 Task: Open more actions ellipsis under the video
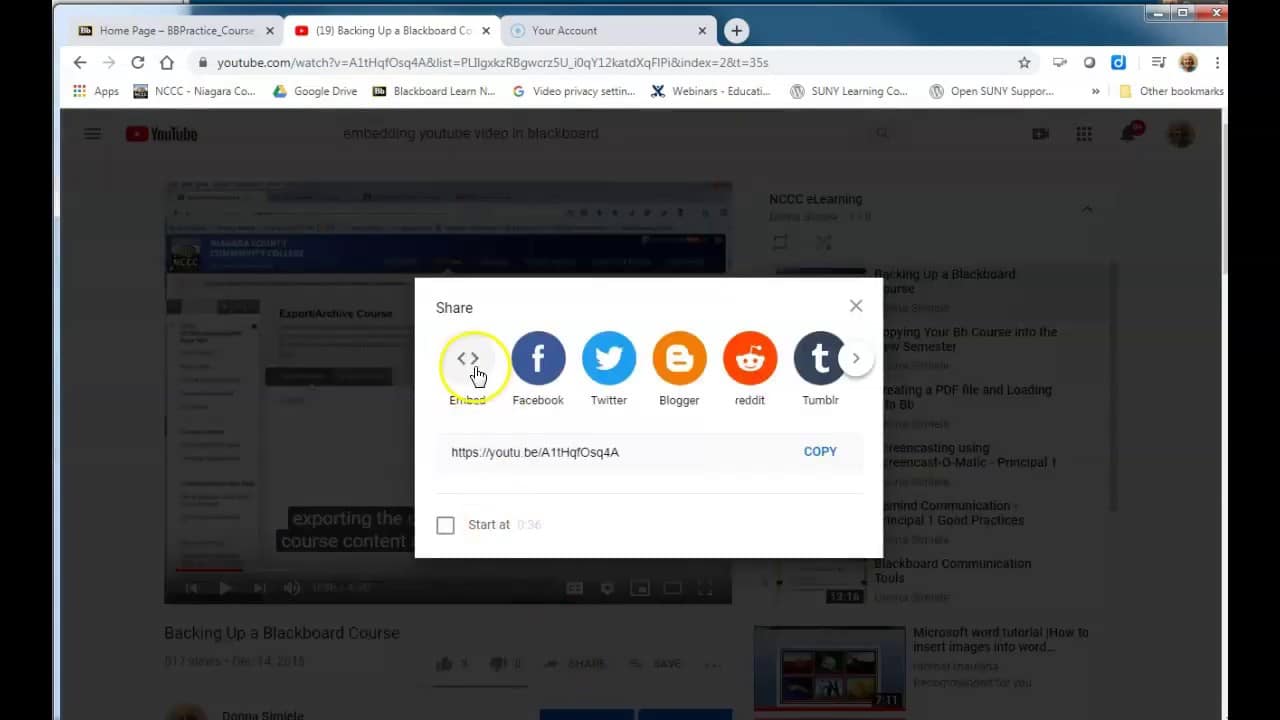(712, 664)
